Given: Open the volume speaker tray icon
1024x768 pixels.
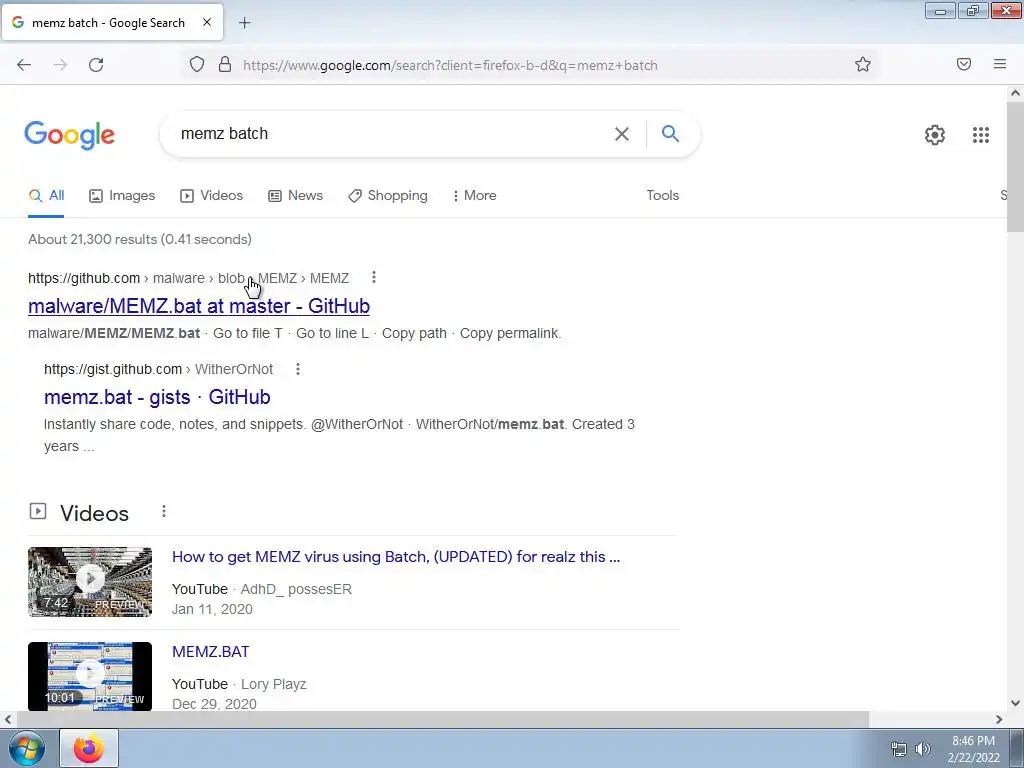Looking at the screenshot, I should 922,749.
